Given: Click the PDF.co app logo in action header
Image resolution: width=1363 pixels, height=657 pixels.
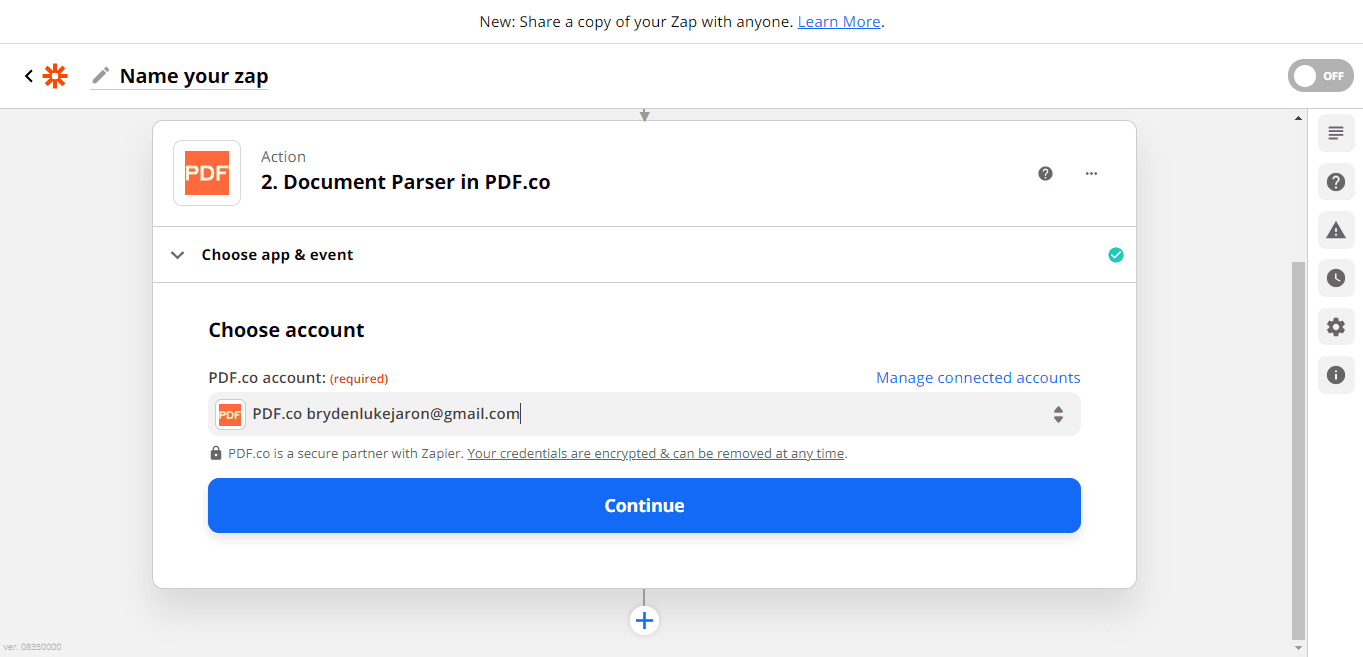Looking at the screenshot, I should tap(207, 173).
